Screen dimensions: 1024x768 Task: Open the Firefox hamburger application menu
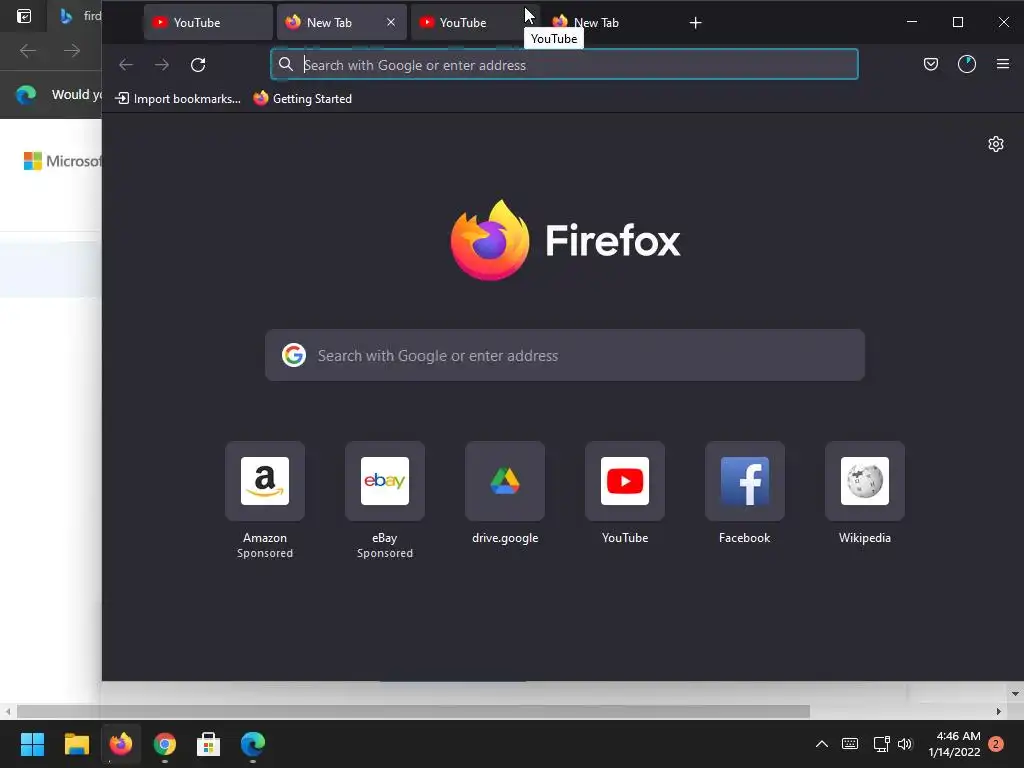pos(1003,64)
